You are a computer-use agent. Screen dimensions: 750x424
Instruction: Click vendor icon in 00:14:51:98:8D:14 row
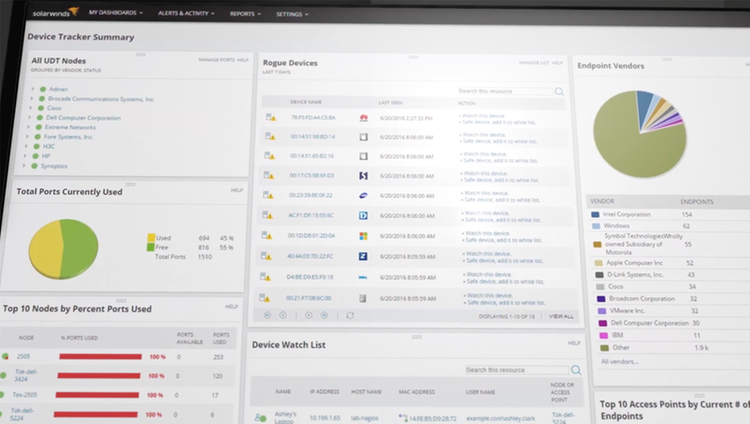click(364, 137)
